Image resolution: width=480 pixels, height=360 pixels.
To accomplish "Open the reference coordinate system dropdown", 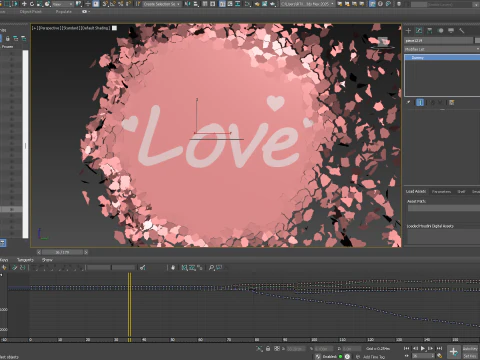I will [x=63, y=4].
